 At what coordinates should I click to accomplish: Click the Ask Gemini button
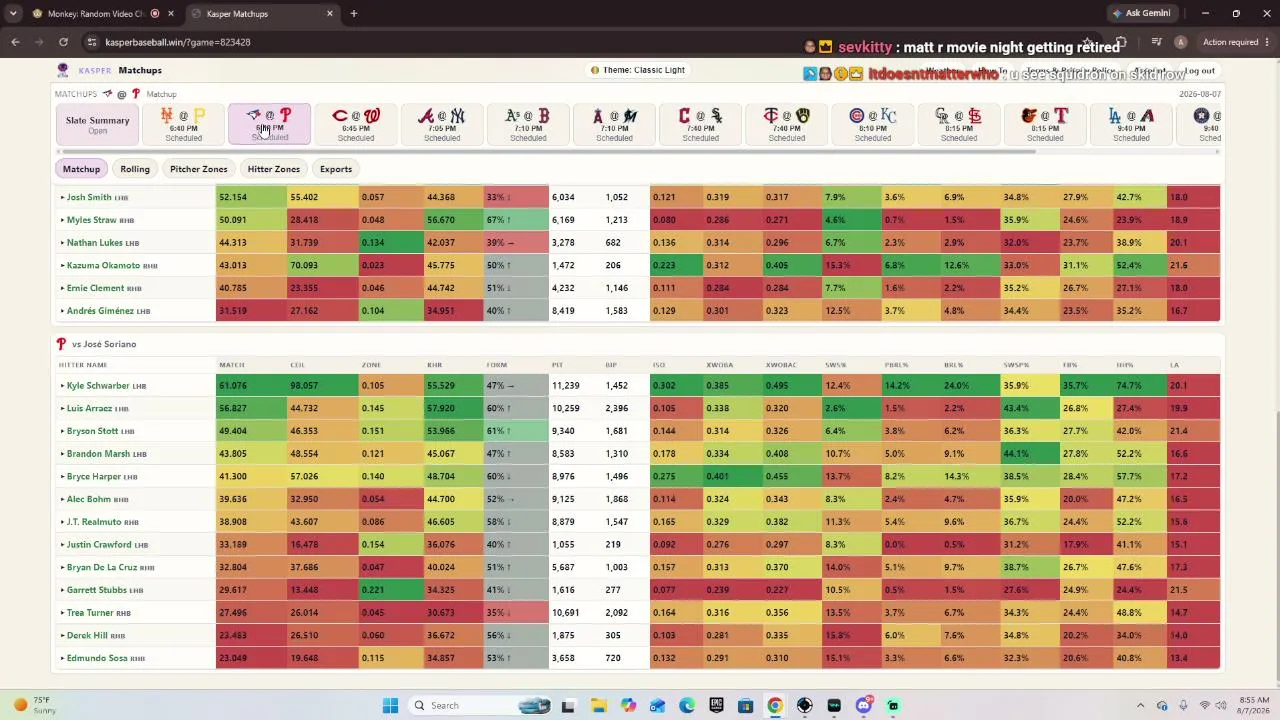tap(1142, 13)
